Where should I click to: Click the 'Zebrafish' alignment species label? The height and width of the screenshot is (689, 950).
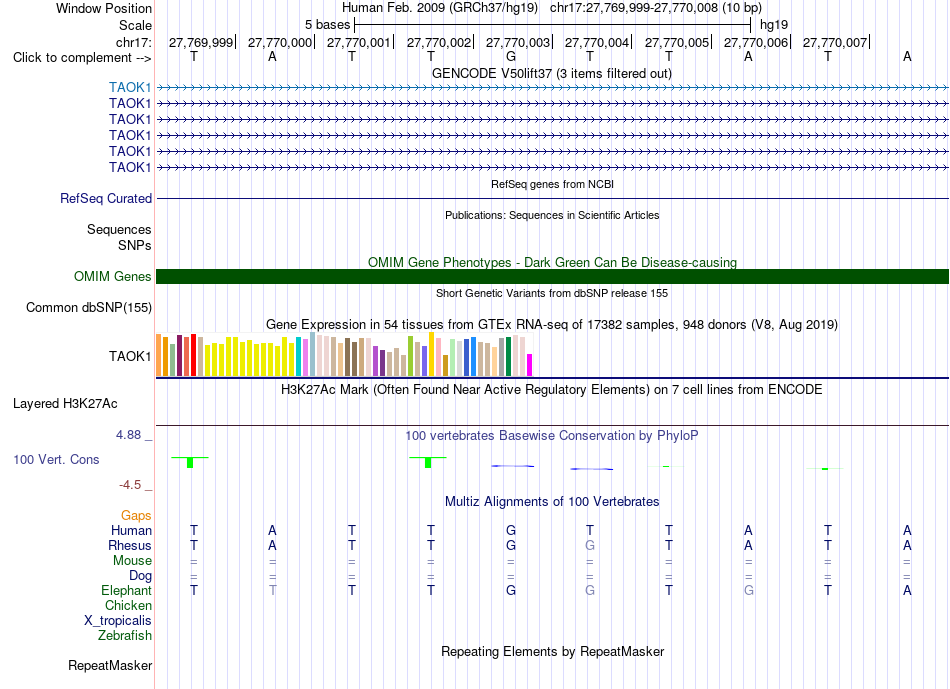pos(125,635)
